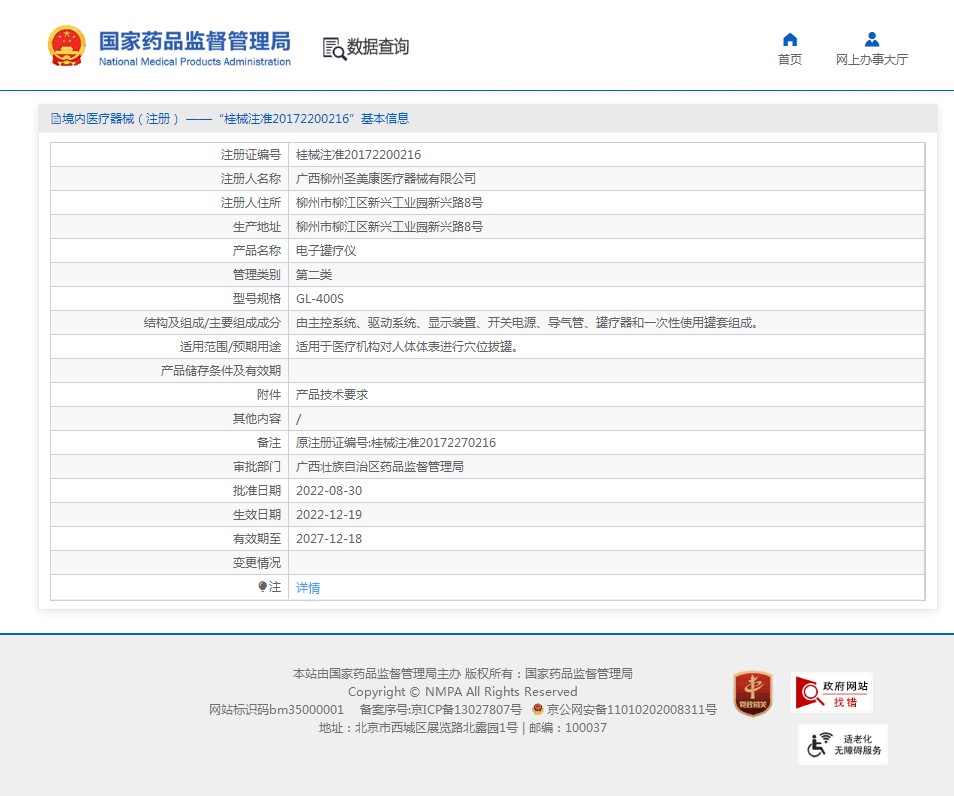Image resolution: width=954 pixels, height=796 pixels.
Task: Click the document icon beside 境内医疗器械
Action: (56, 119)
